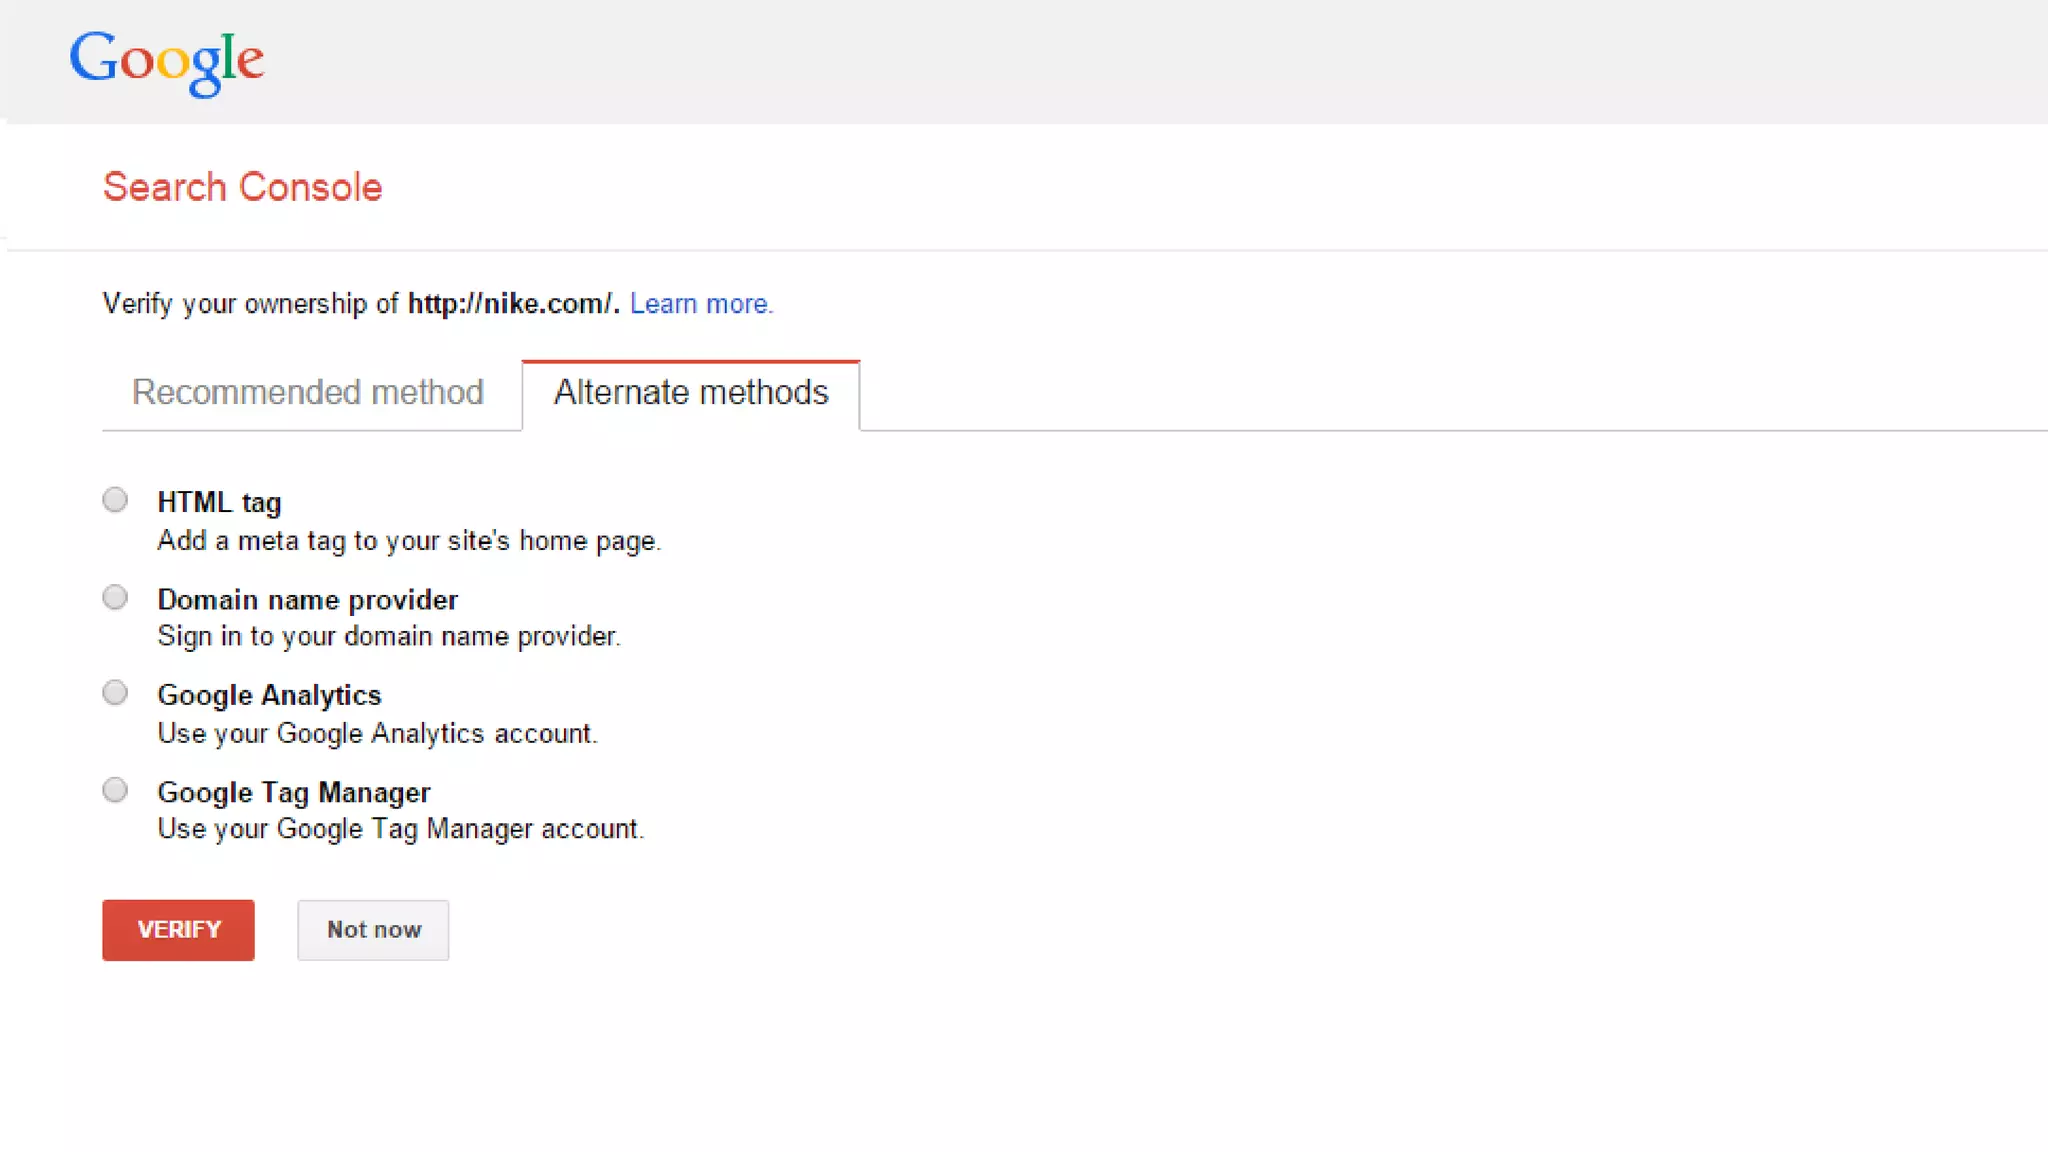The height and width of the screenshot is (1152, 2048).
Task: Click the 'Google Tag Manager' bold label
Action: click(294, 792)
